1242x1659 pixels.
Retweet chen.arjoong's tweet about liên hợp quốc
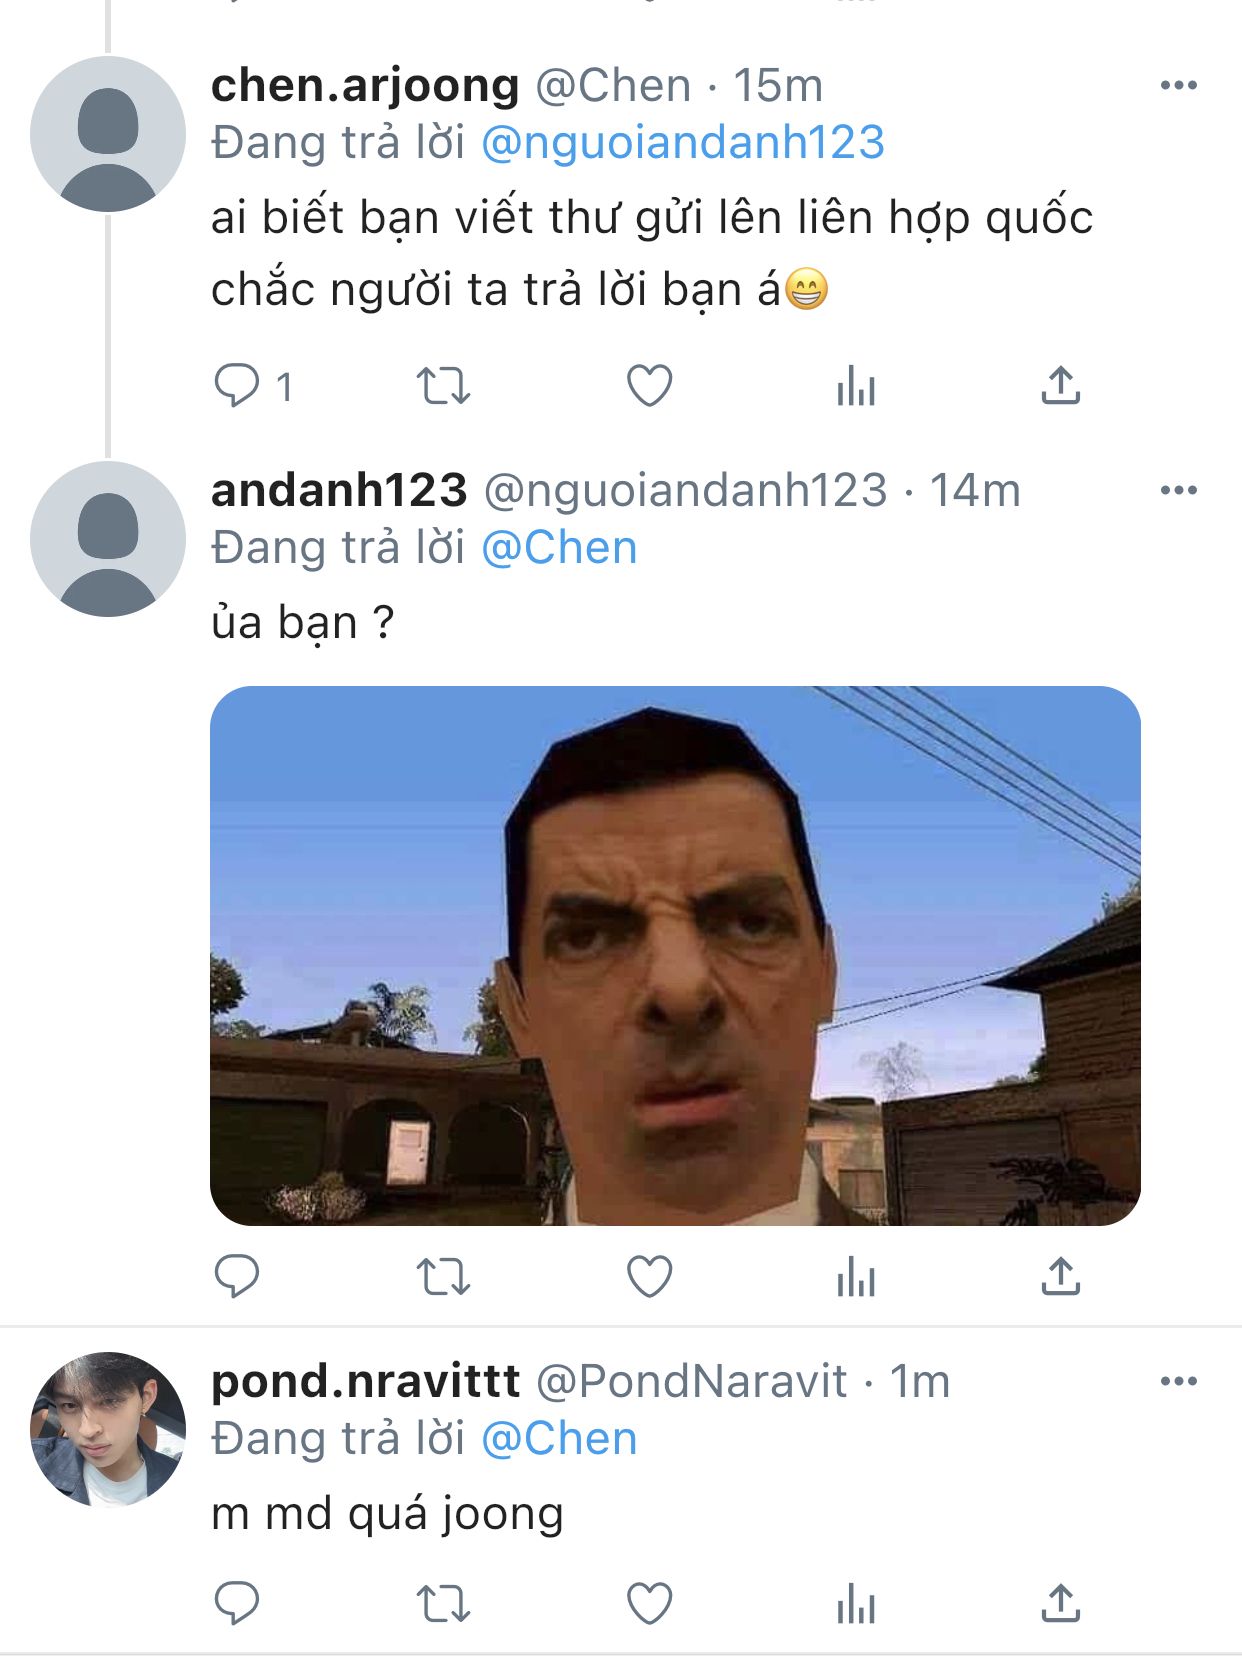coord(443,386)
